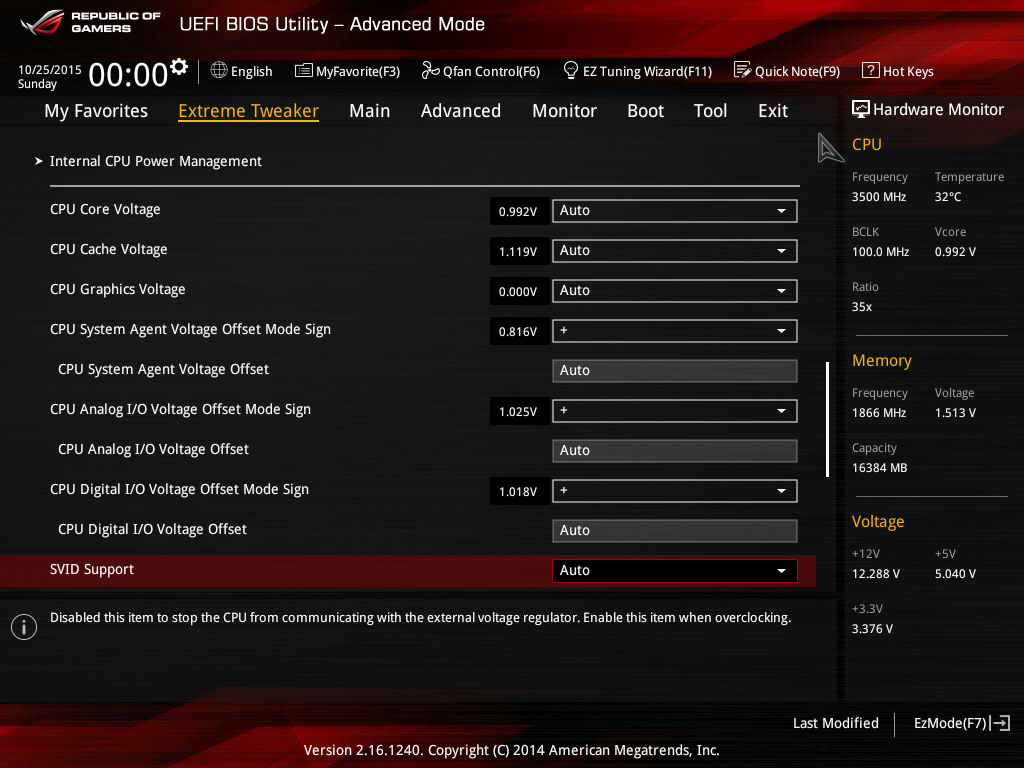Select the CPU Cache Voltage label

click(108, 249)
